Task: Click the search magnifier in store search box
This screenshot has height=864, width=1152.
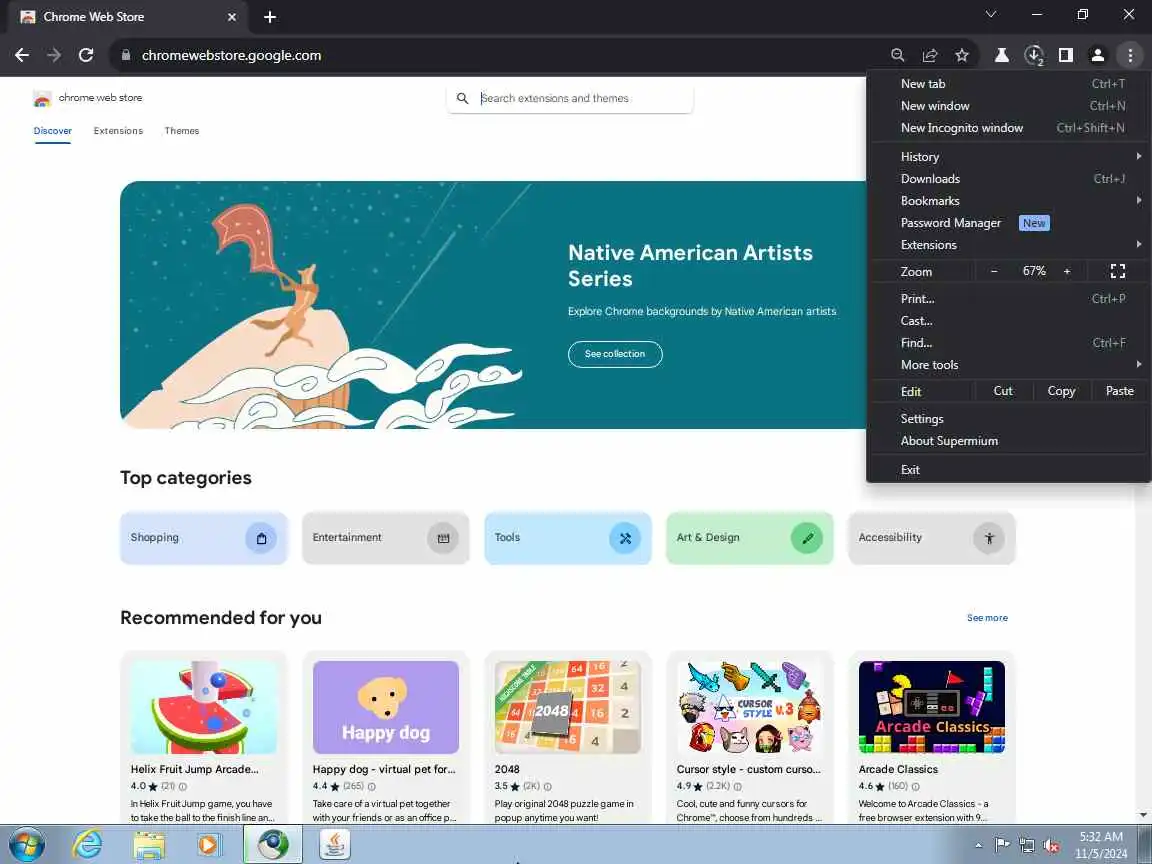Action: [462, 98]
